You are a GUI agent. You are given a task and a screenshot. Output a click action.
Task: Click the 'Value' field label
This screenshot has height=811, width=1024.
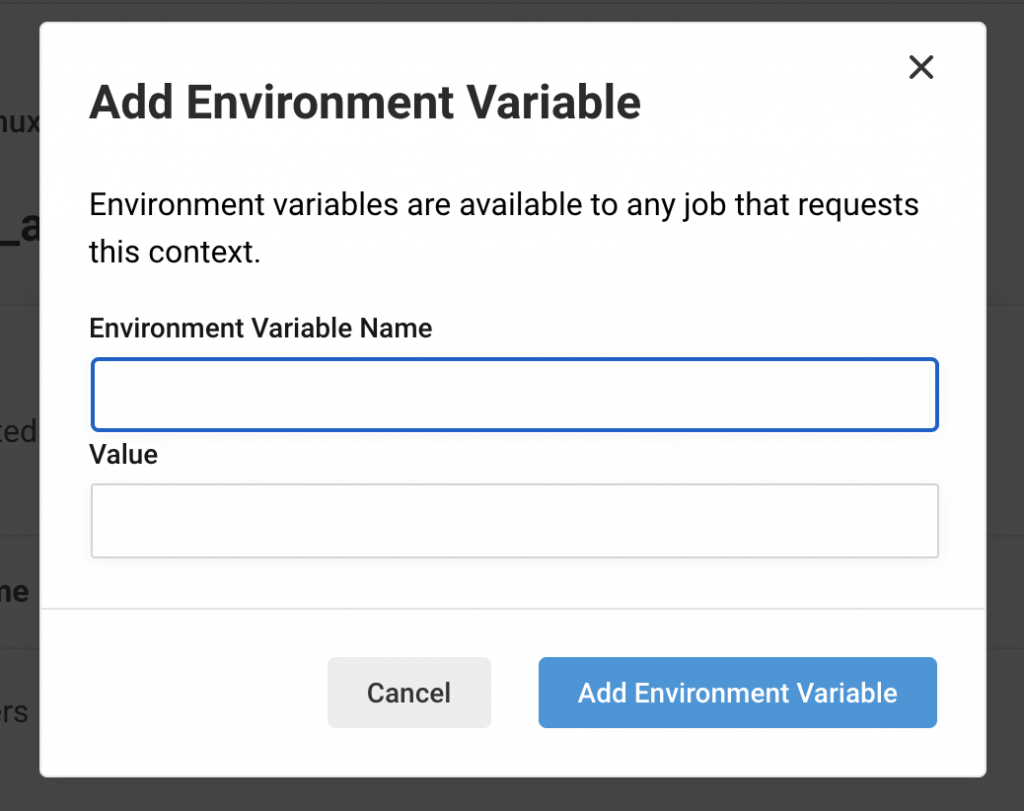click(124, 455)
